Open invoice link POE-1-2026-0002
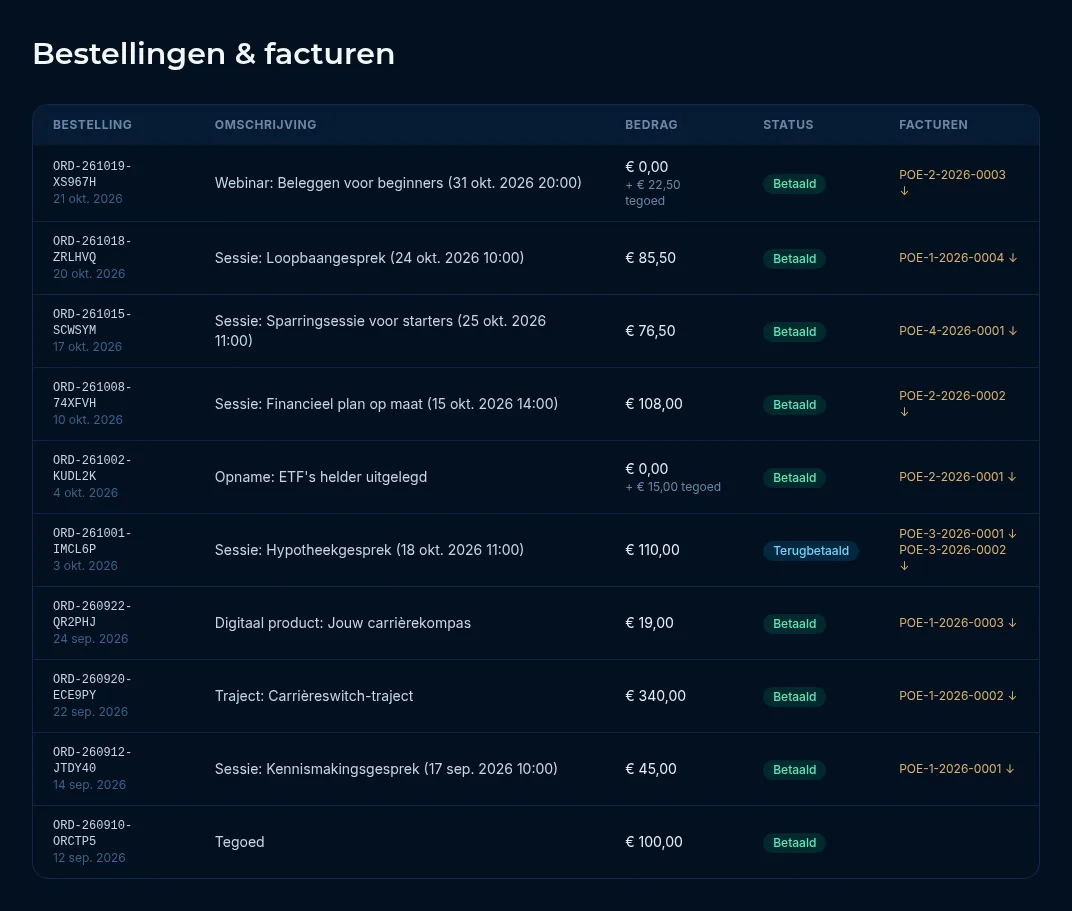Viewport: 1072px width, 911px height. click(x=951, y=696)
